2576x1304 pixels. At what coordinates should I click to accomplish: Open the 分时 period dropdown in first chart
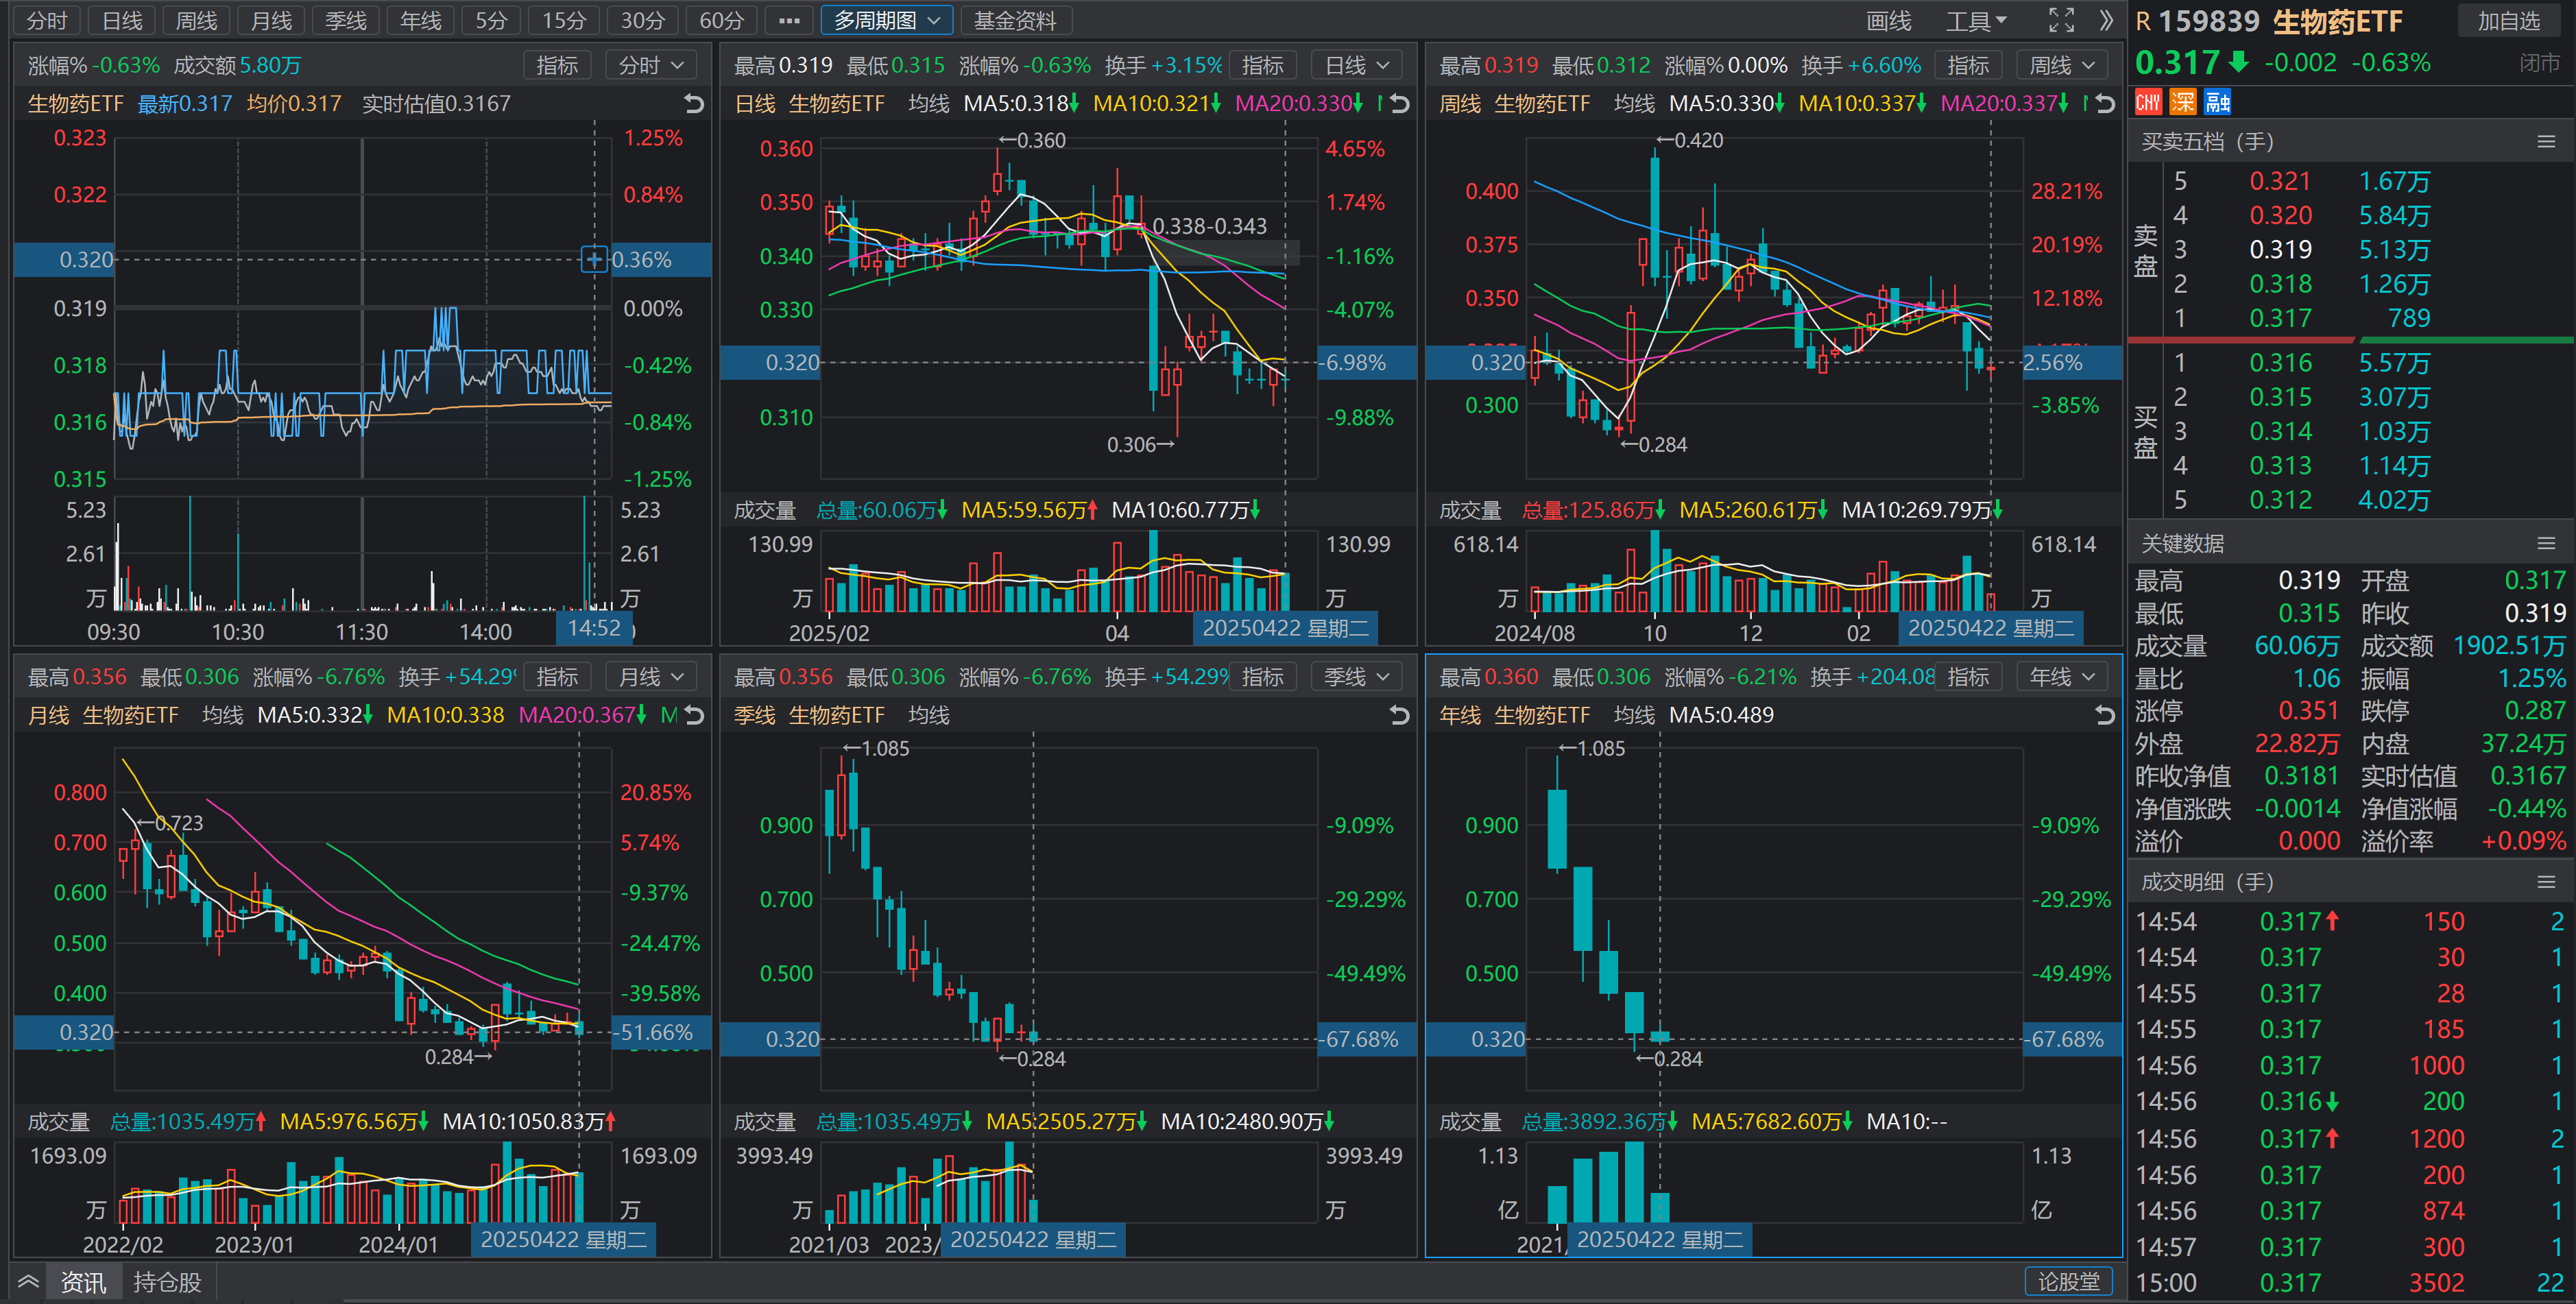point(651,65)
